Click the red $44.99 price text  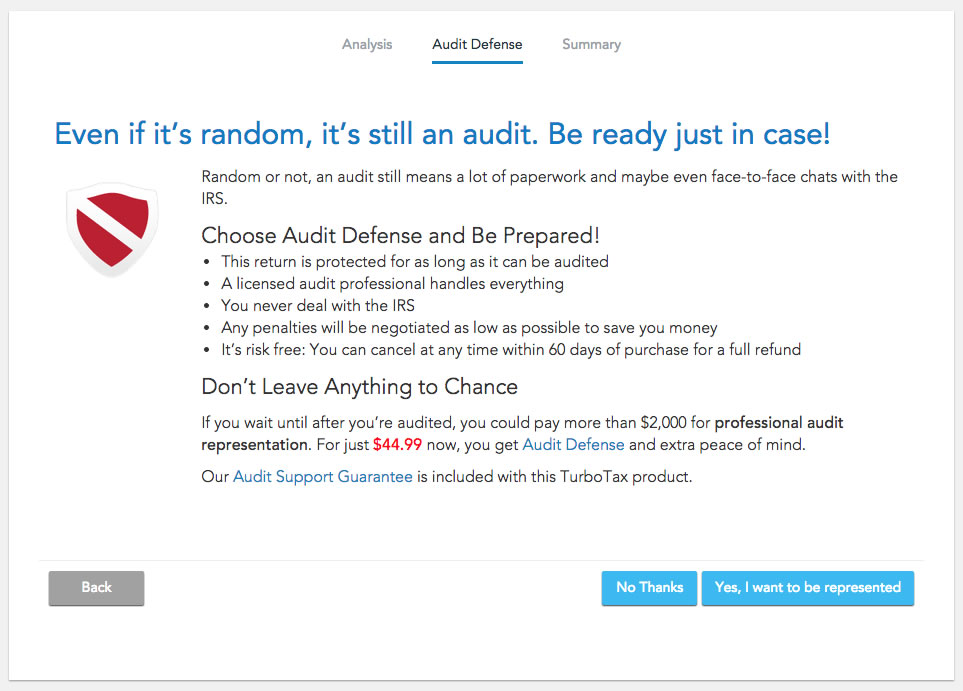(x=397, y=445)
